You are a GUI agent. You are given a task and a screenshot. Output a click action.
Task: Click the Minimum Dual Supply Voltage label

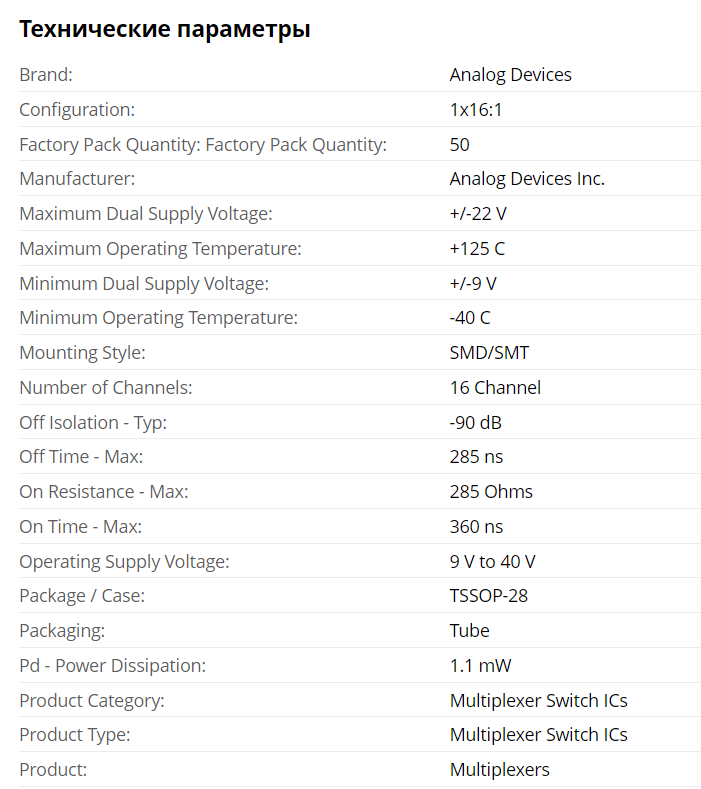click(x=144, y=284)
